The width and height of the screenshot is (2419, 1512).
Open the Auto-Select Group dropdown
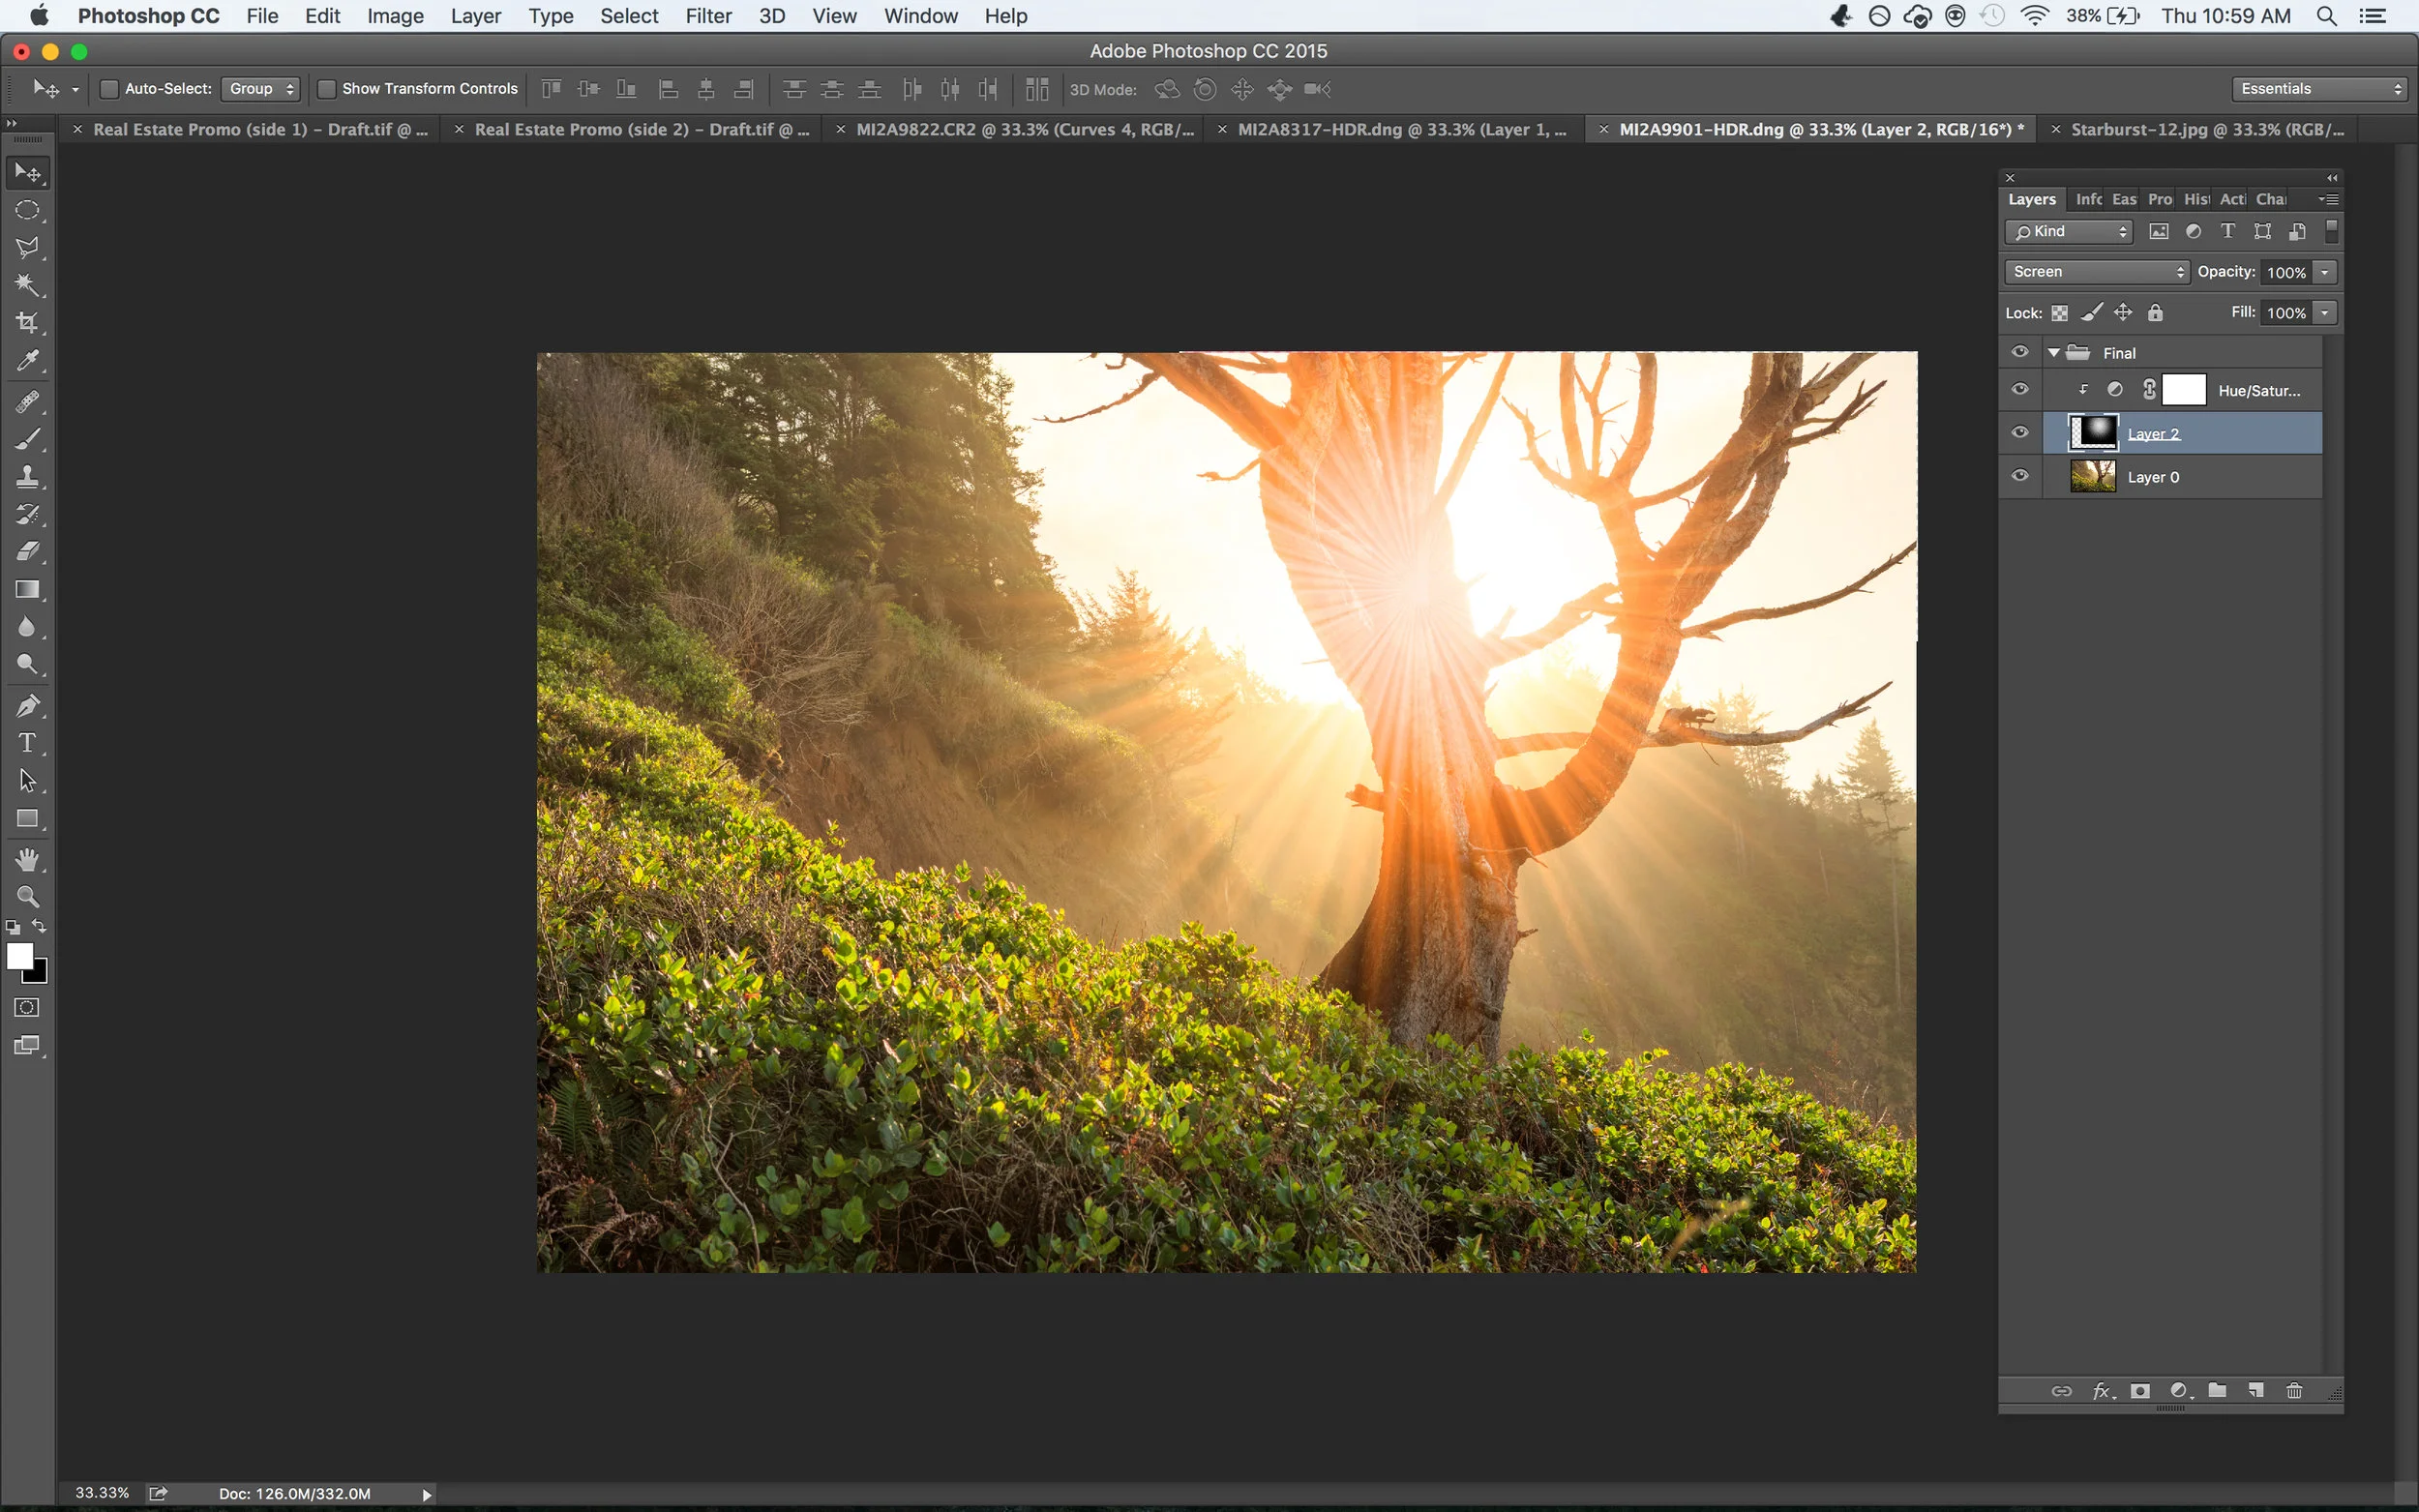point(260,89)
